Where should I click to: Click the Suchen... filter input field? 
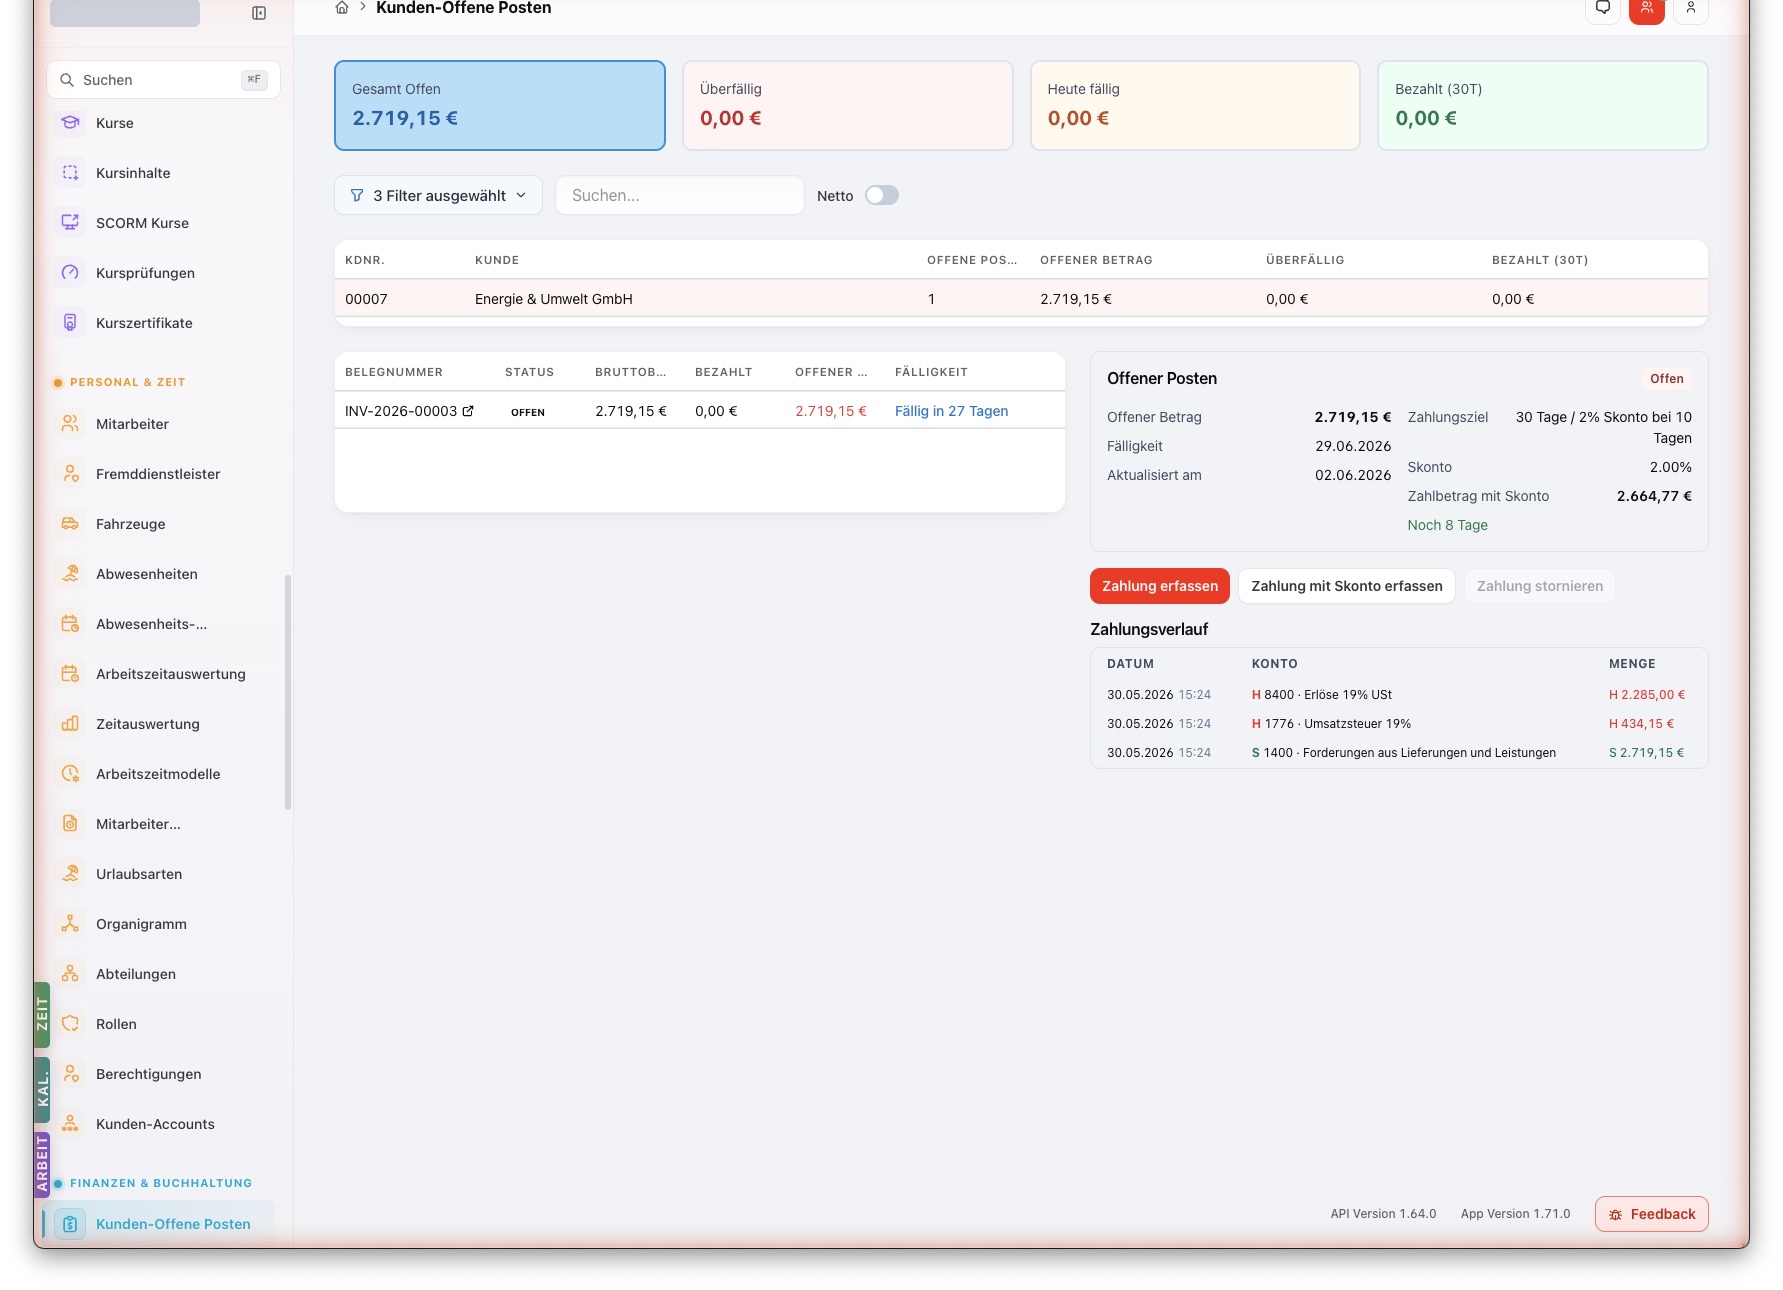(x=680, y=195)
